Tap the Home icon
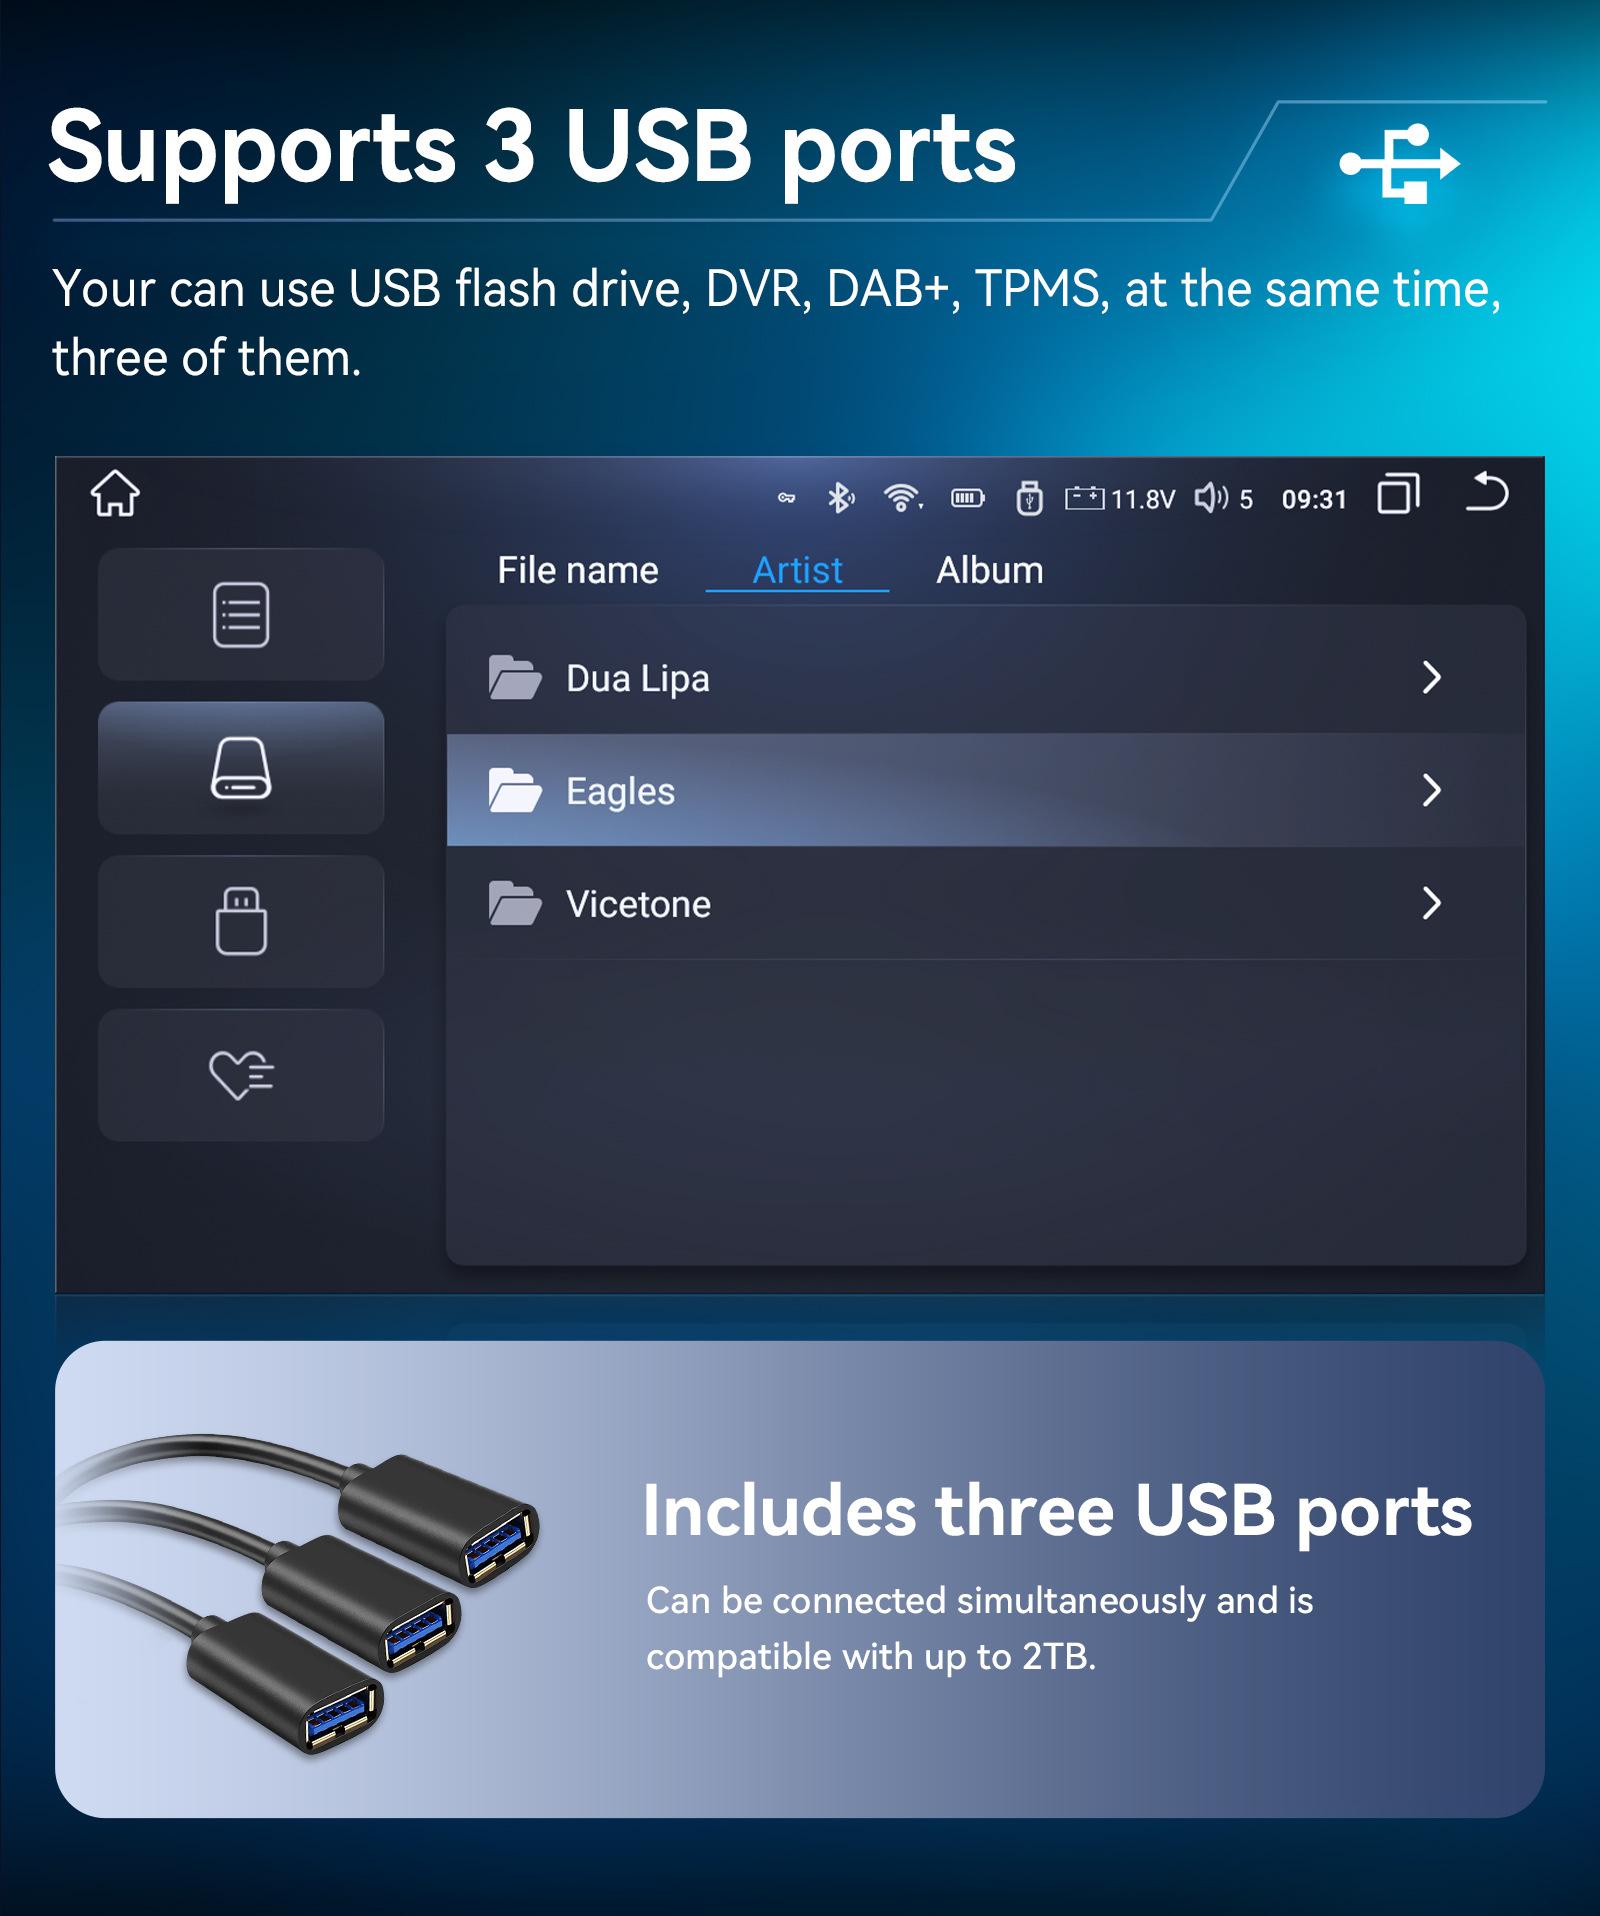This screenshot has width=1600, height=1916. tap(115, 493)
